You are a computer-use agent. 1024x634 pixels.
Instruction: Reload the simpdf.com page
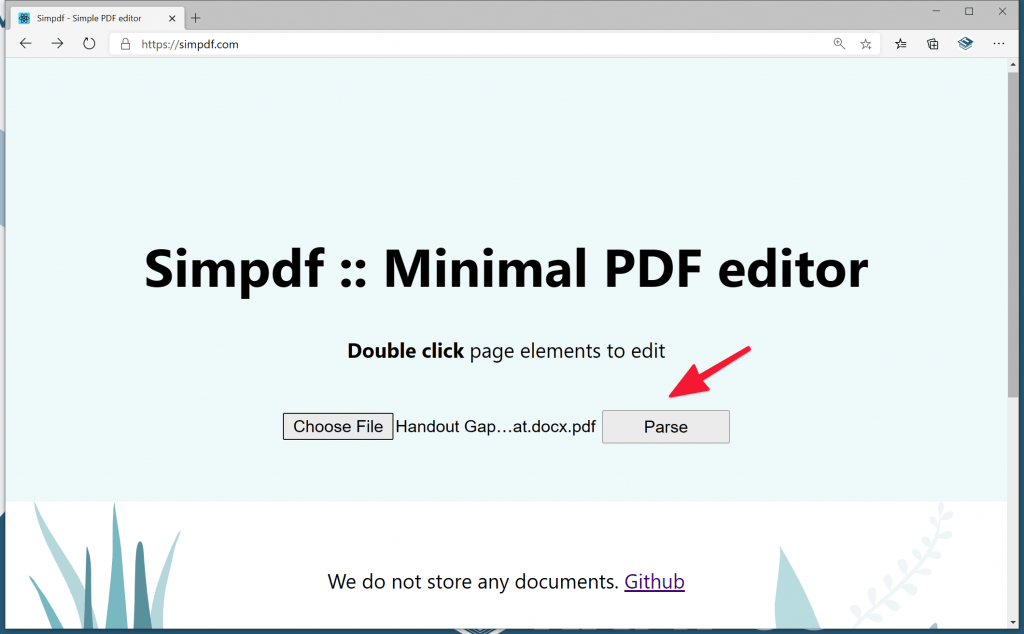tap(89, 44)
